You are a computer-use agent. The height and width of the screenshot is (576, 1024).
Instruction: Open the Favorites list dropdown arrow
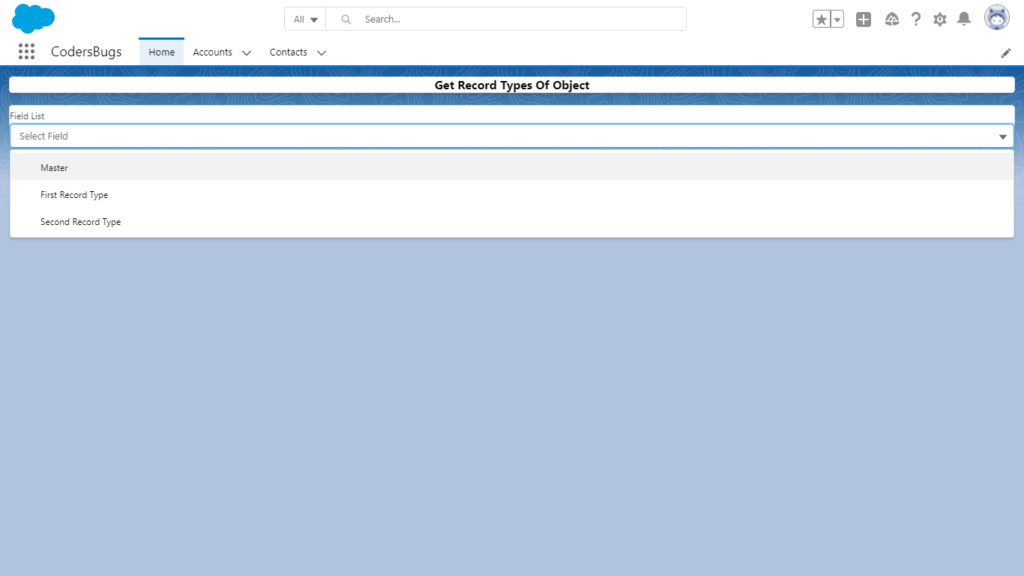point(837,20)
